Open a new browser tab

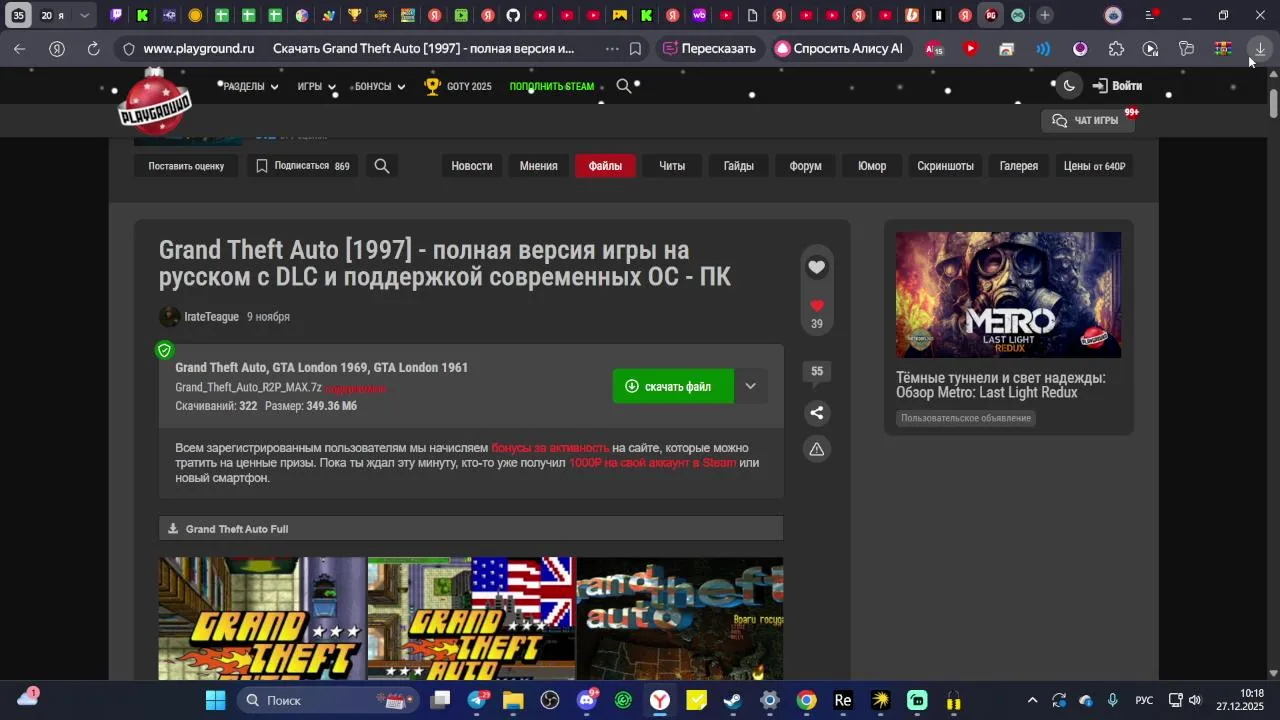point(1044,15)
